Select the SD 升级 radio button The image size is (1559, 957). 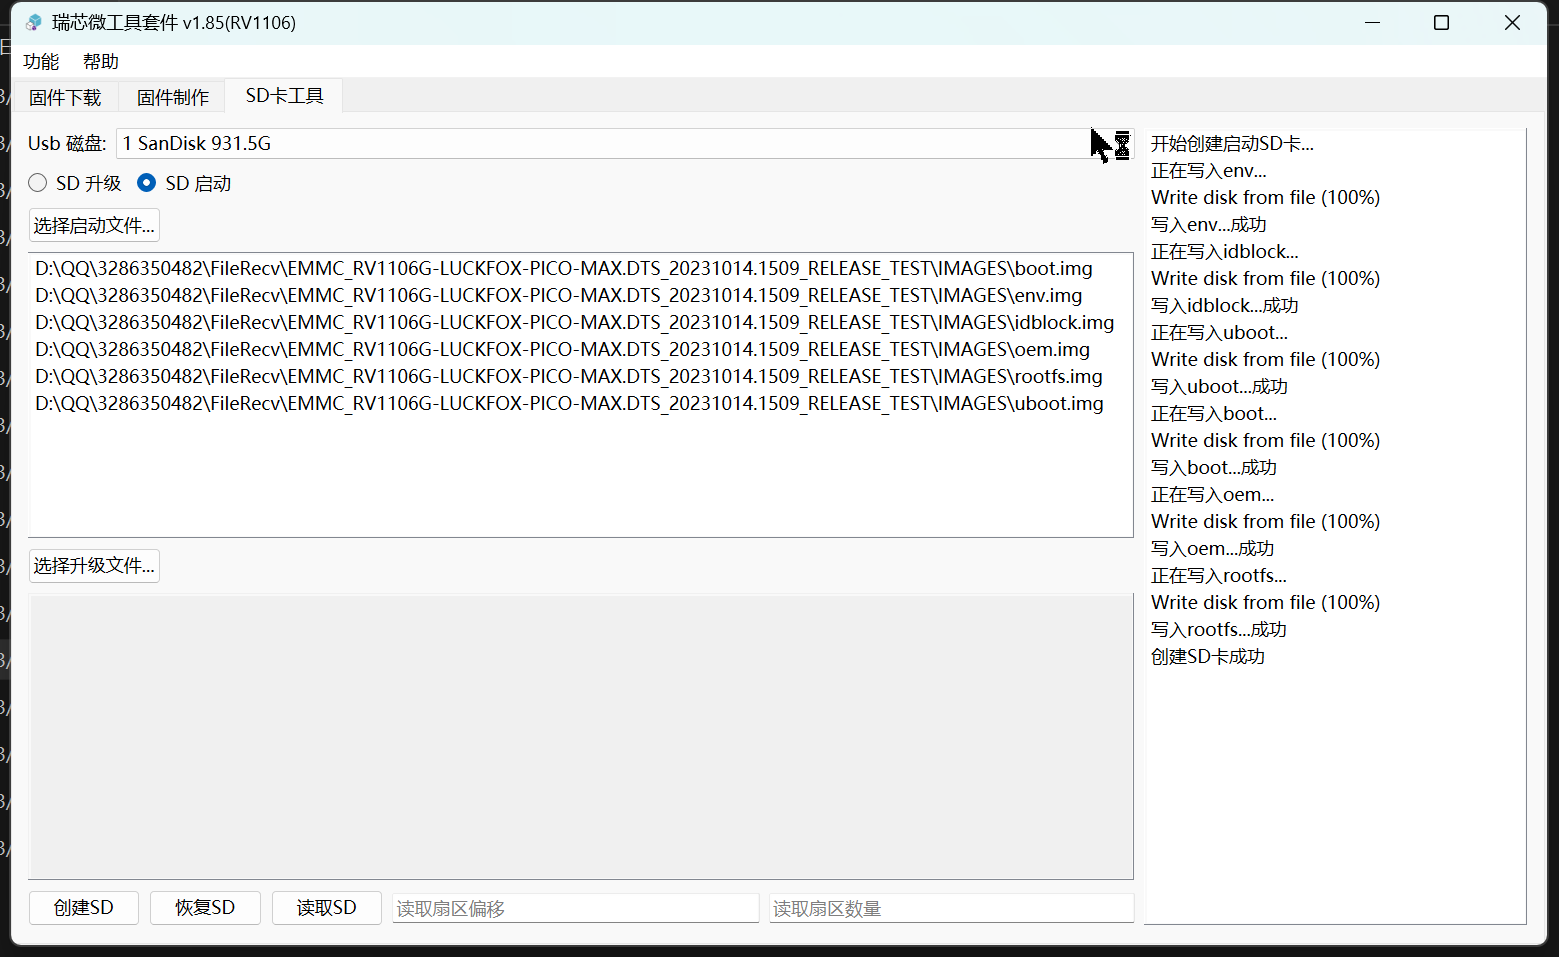pyautogui.click(x=75, y=183)
